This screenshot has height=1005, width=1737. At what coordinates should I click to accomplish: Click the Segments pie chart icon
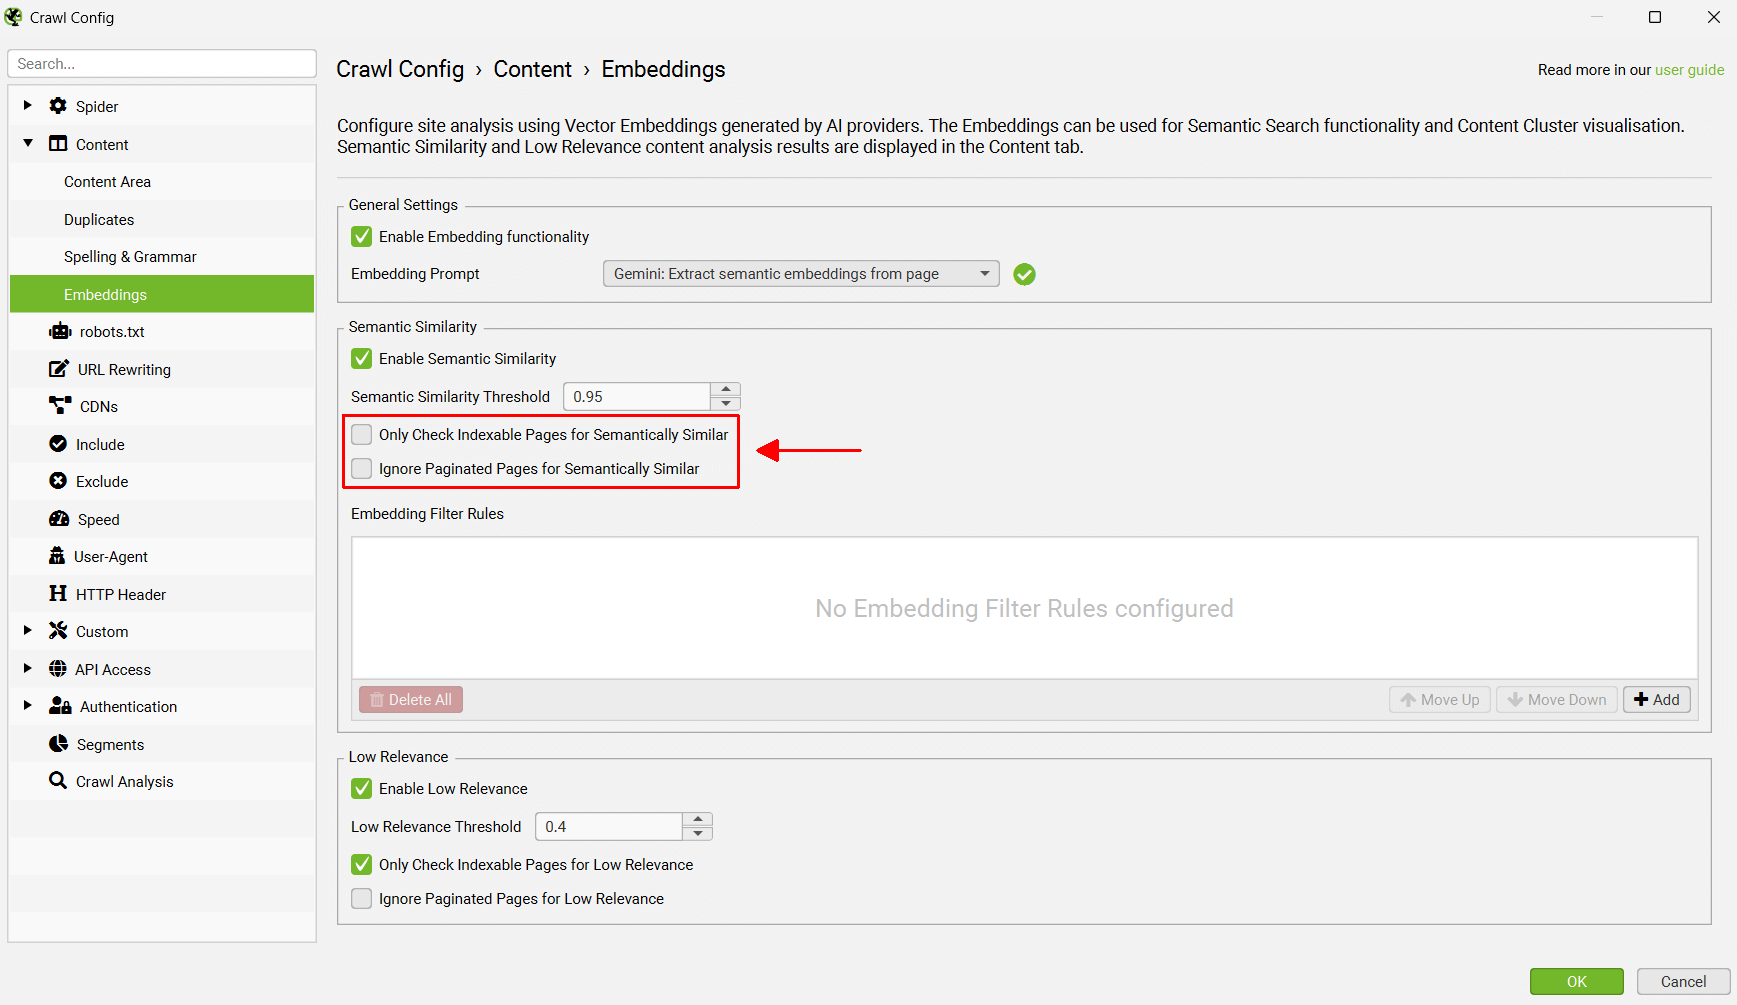click(x=59, y=743)
